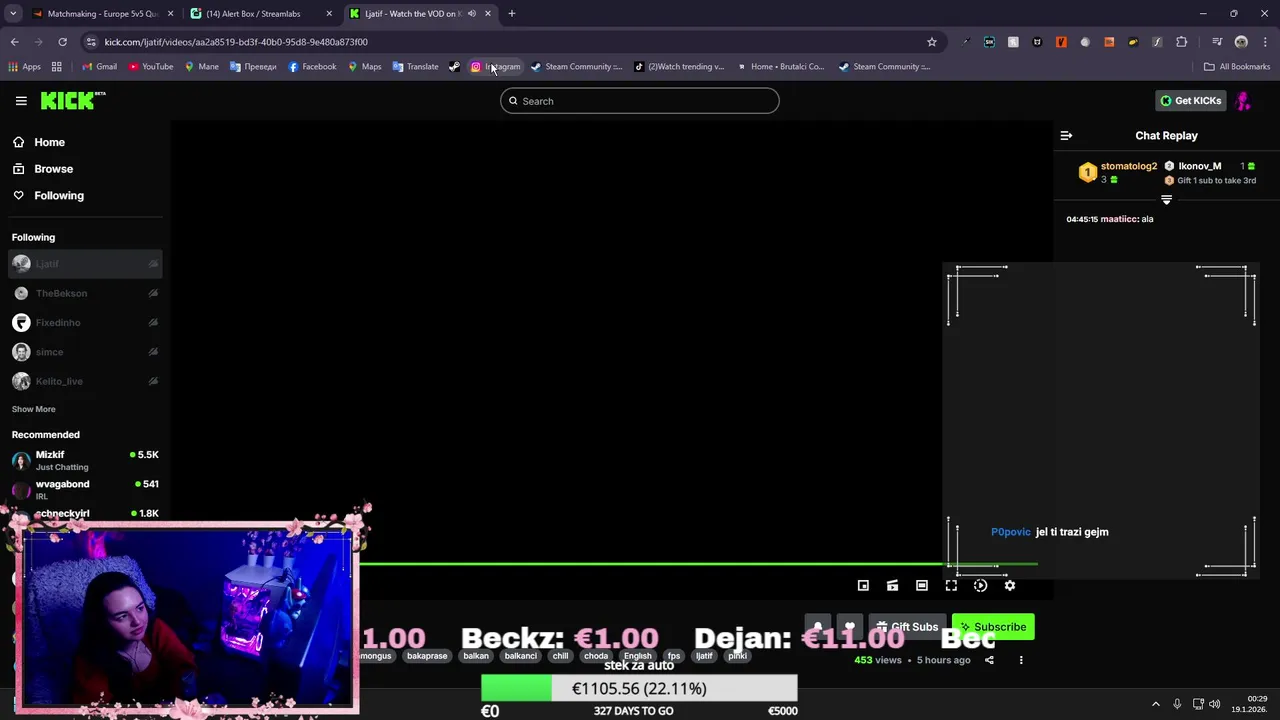Open YouTube bookmark
This screenshot has width=1280, height=720.
click(x=150, y=67)
